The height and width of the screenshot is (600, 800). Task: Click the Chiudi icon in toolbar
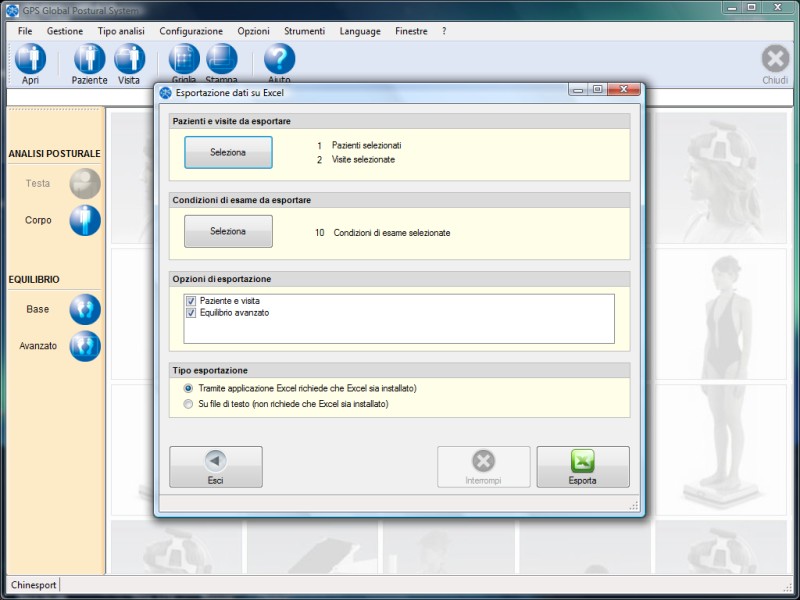775,59
